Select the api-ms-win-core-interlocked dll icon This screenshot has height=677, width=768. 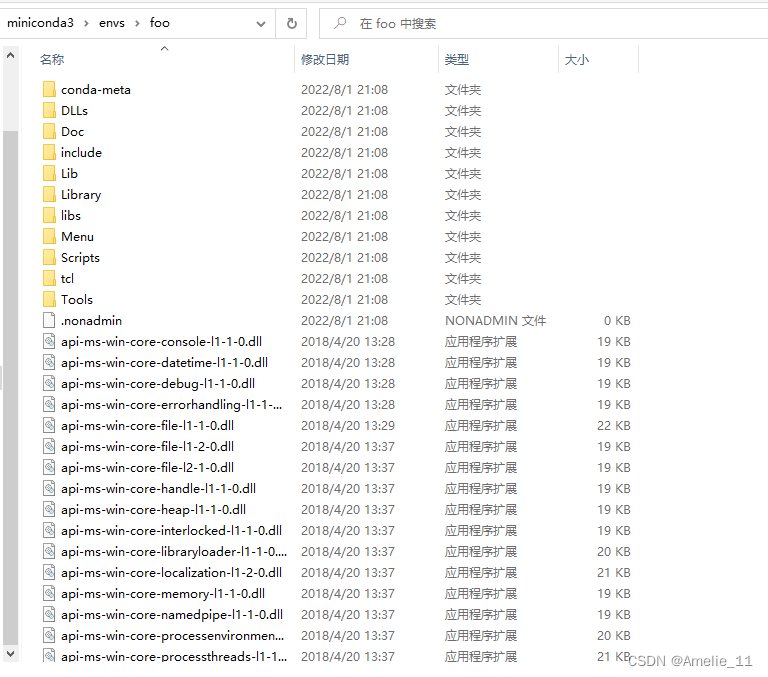pos(49,531)
